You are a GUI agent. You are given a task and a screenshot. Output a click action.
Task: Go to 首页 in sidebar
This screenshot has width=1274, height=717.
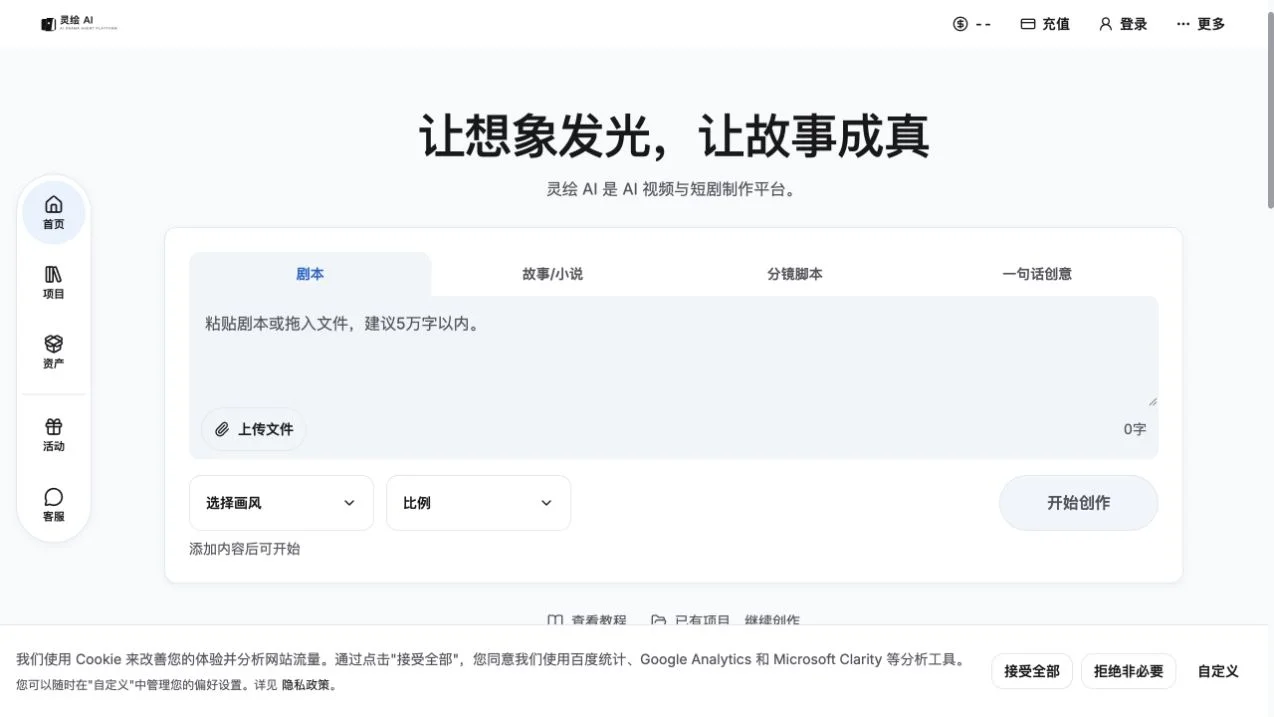click(54, 212)
